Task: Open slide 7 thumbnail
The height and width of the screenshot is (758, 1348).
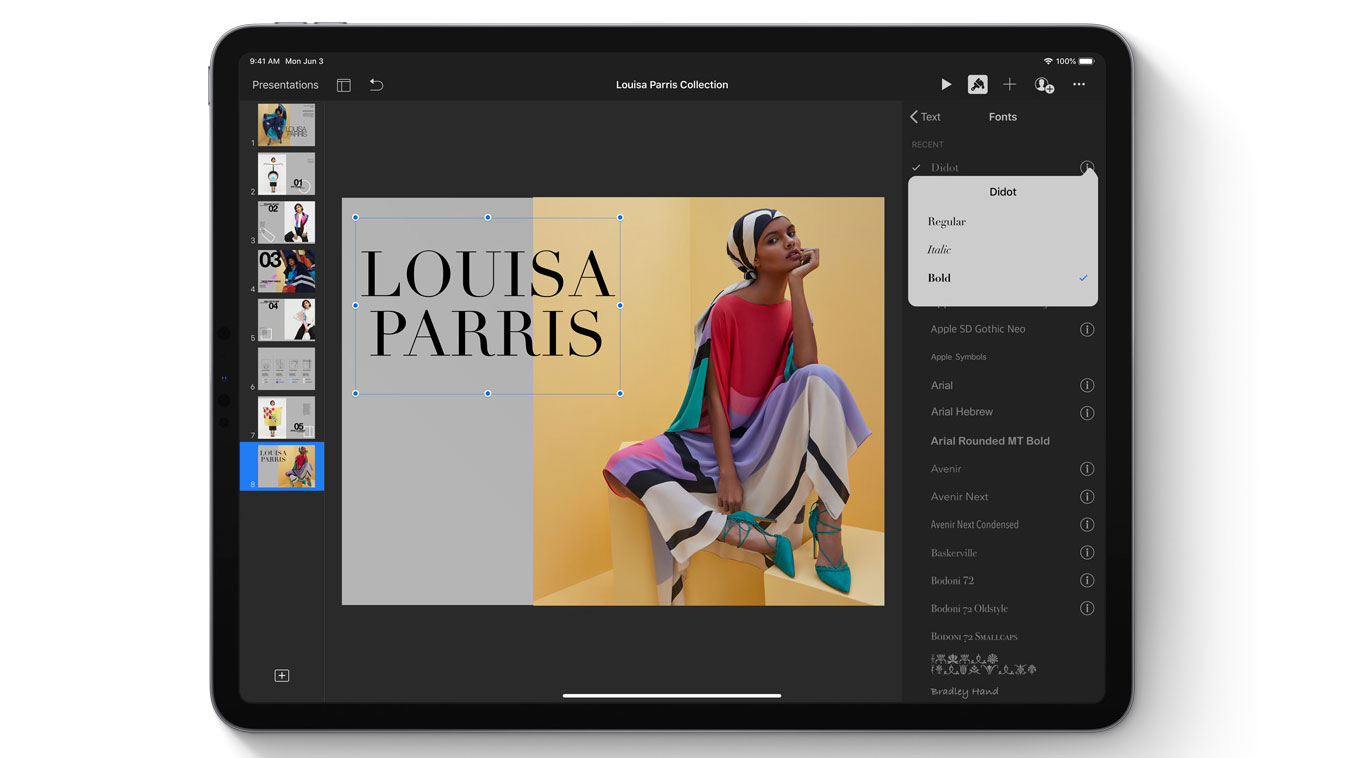Action: click(x=286, y=418)
